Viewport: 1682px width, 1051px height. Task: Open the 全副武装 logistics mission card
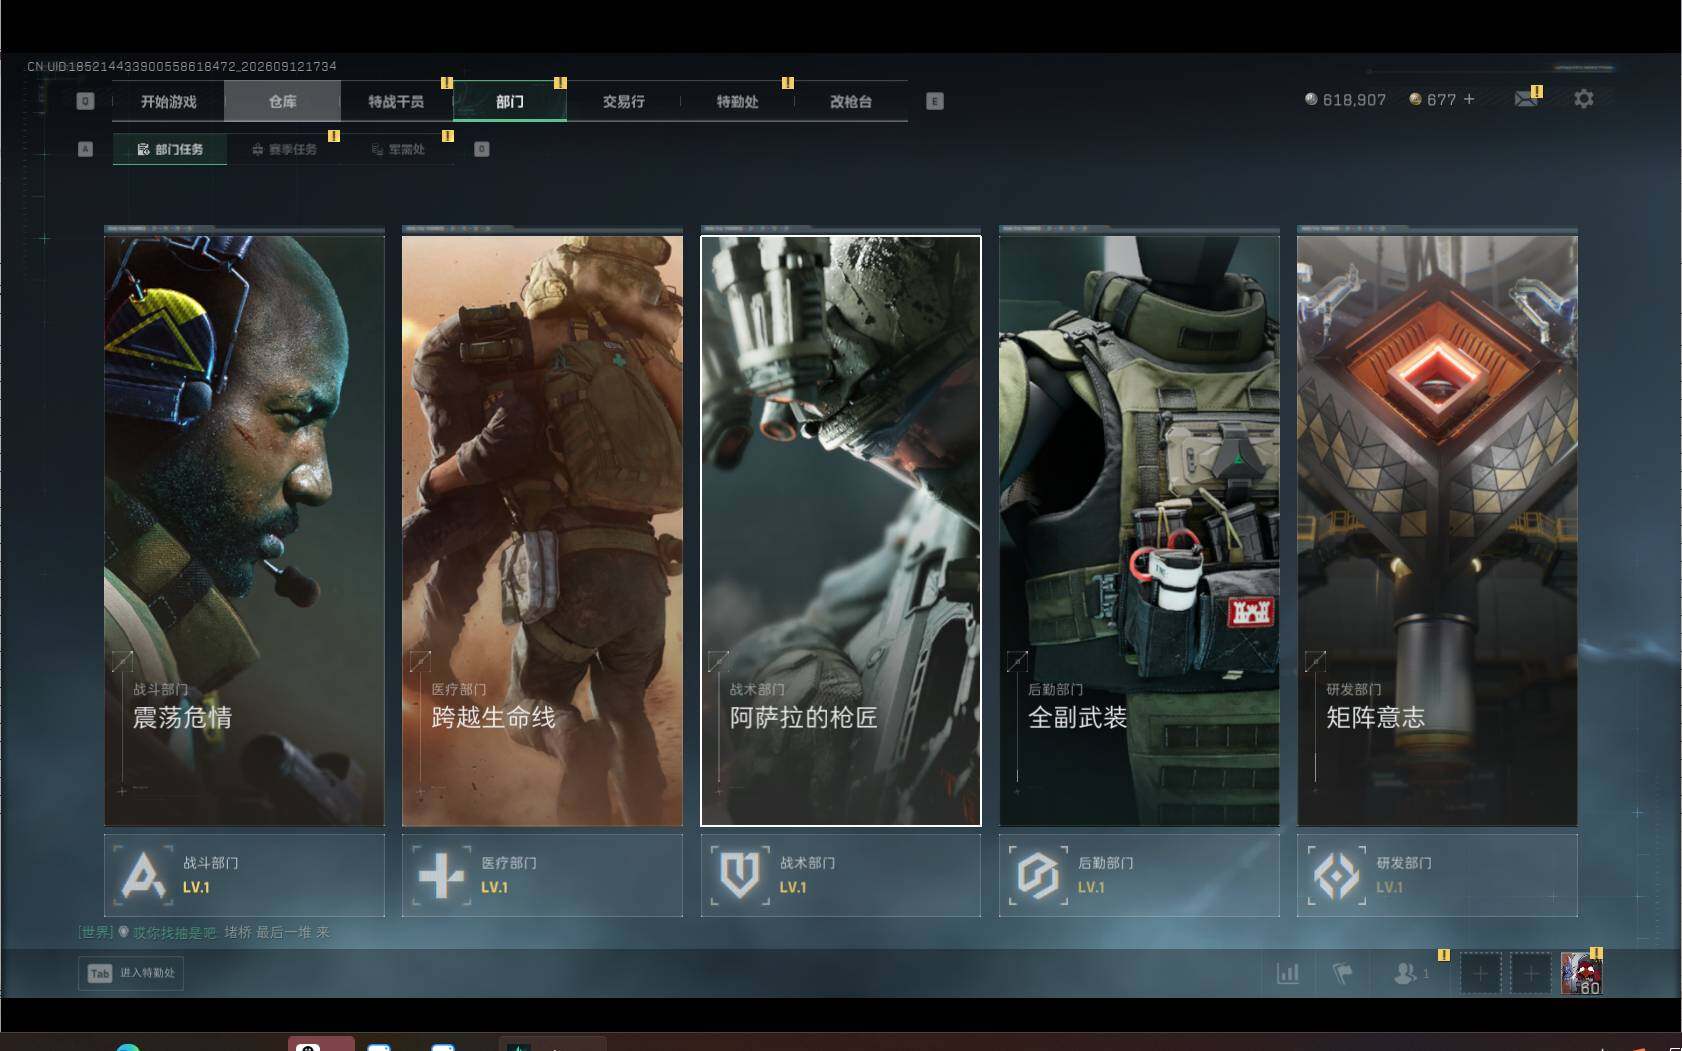tap(1139, 531)
